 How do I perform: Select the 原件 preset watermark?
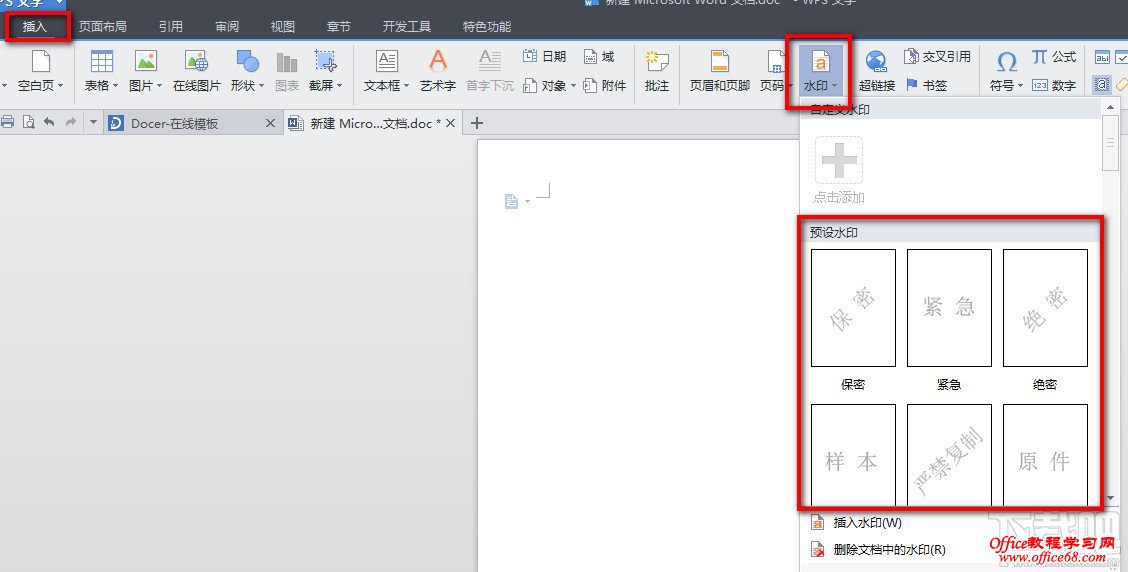[1045, 455]
